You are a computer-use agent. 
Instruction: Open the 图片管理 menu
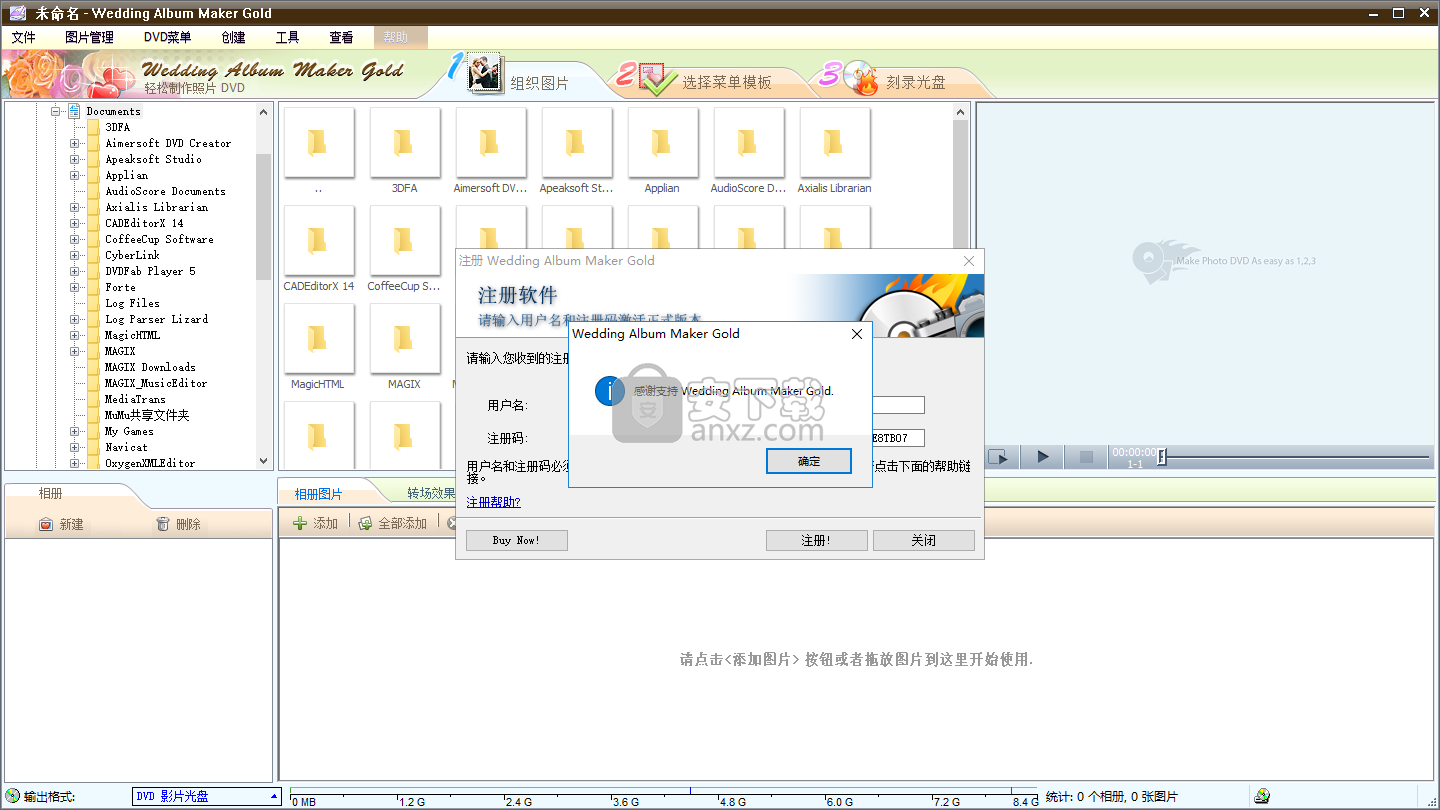[x=89, y=37]
